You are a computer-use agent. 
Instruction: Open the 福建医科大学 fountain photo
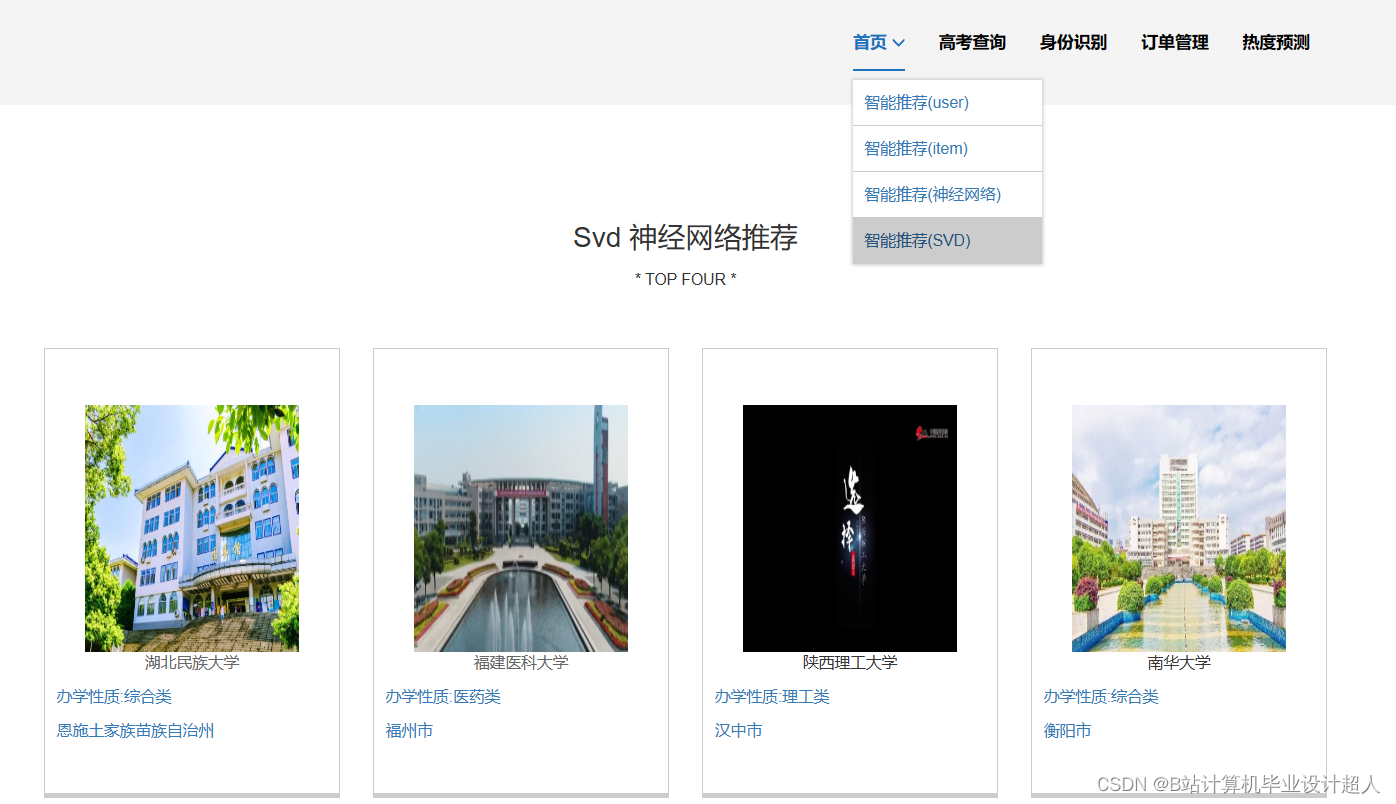tap(521, 528)
